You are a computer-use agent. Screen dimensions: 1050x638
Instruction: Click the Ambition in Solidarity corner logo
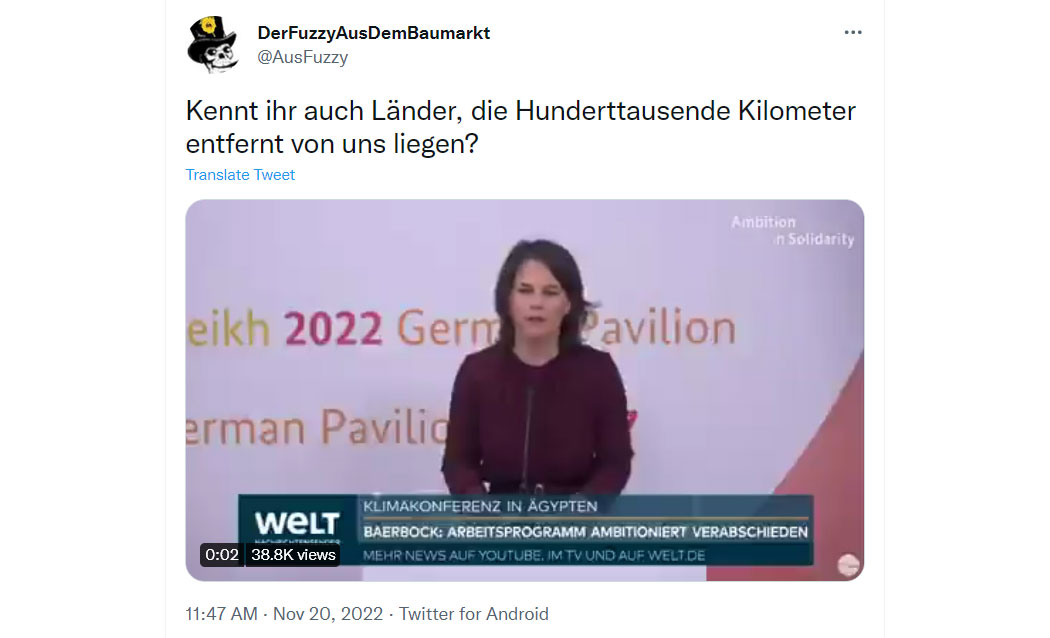click(792, 230)
